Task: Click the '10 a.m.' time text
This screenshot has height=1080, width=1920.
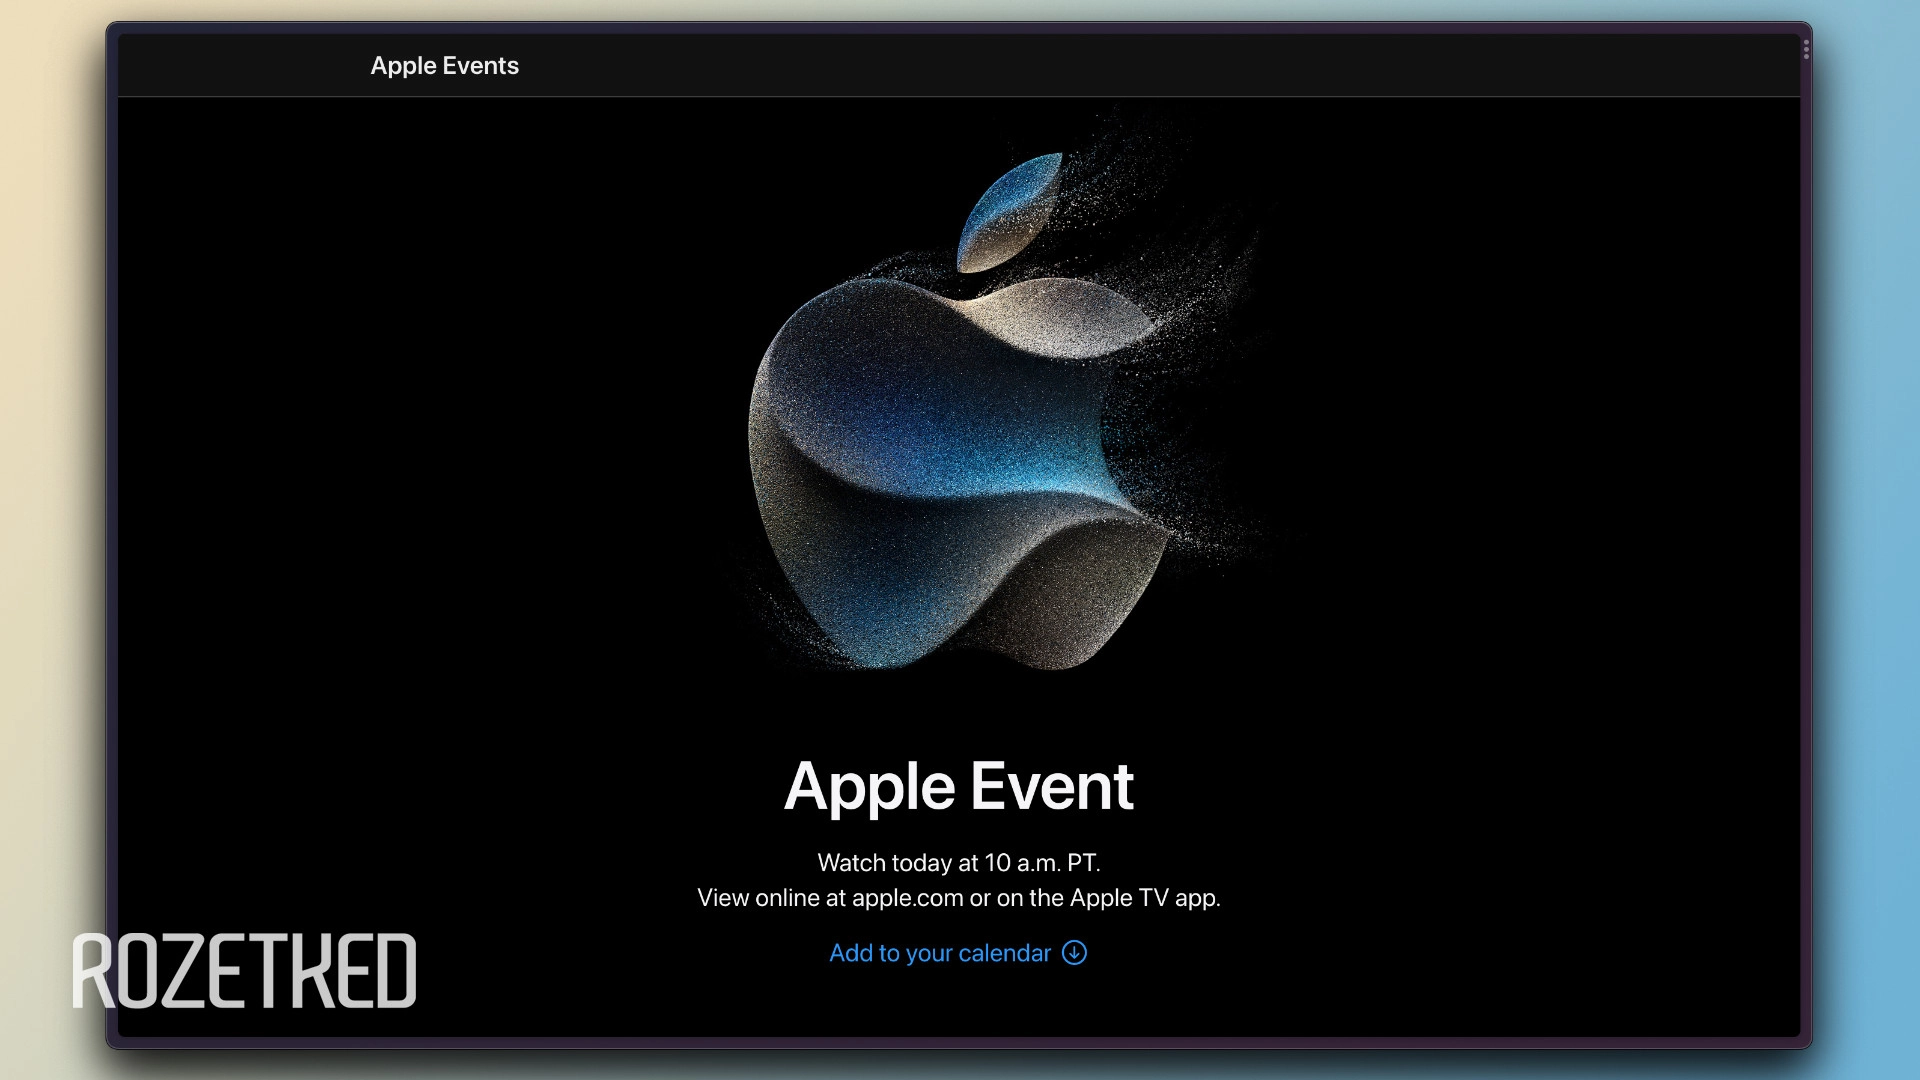Action: point(1022,863)
